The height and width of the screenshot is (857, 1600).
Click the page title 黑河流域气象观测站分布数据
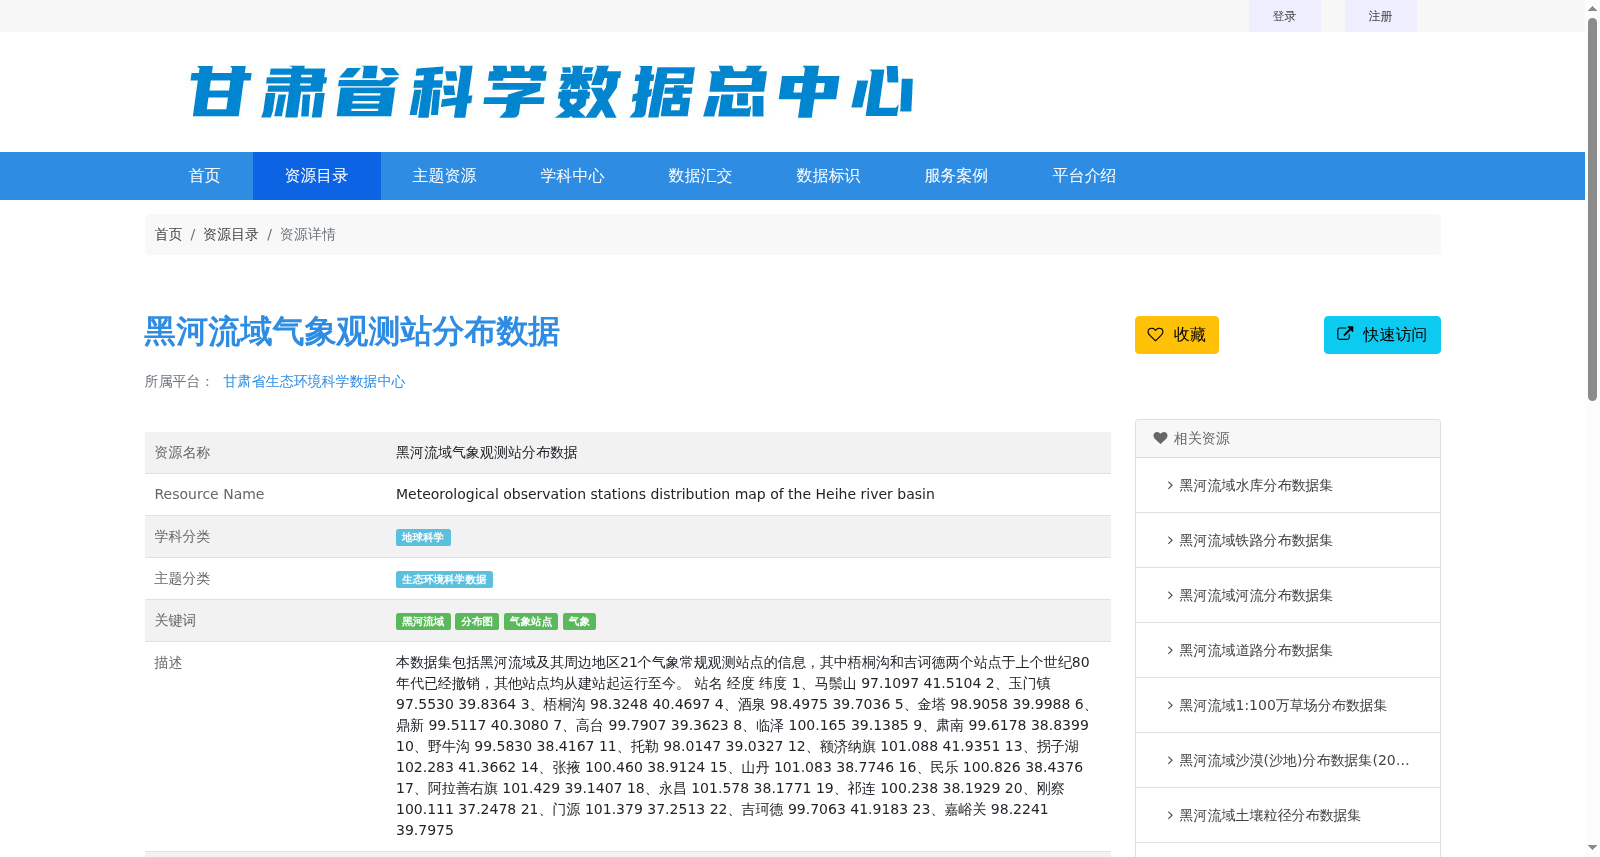point(352,332)
